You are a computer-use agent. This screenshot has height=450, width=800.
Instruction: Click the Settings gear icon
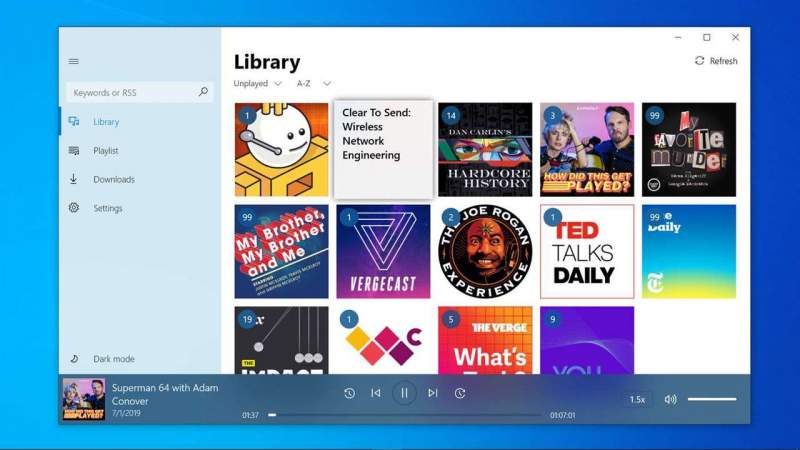74,208
